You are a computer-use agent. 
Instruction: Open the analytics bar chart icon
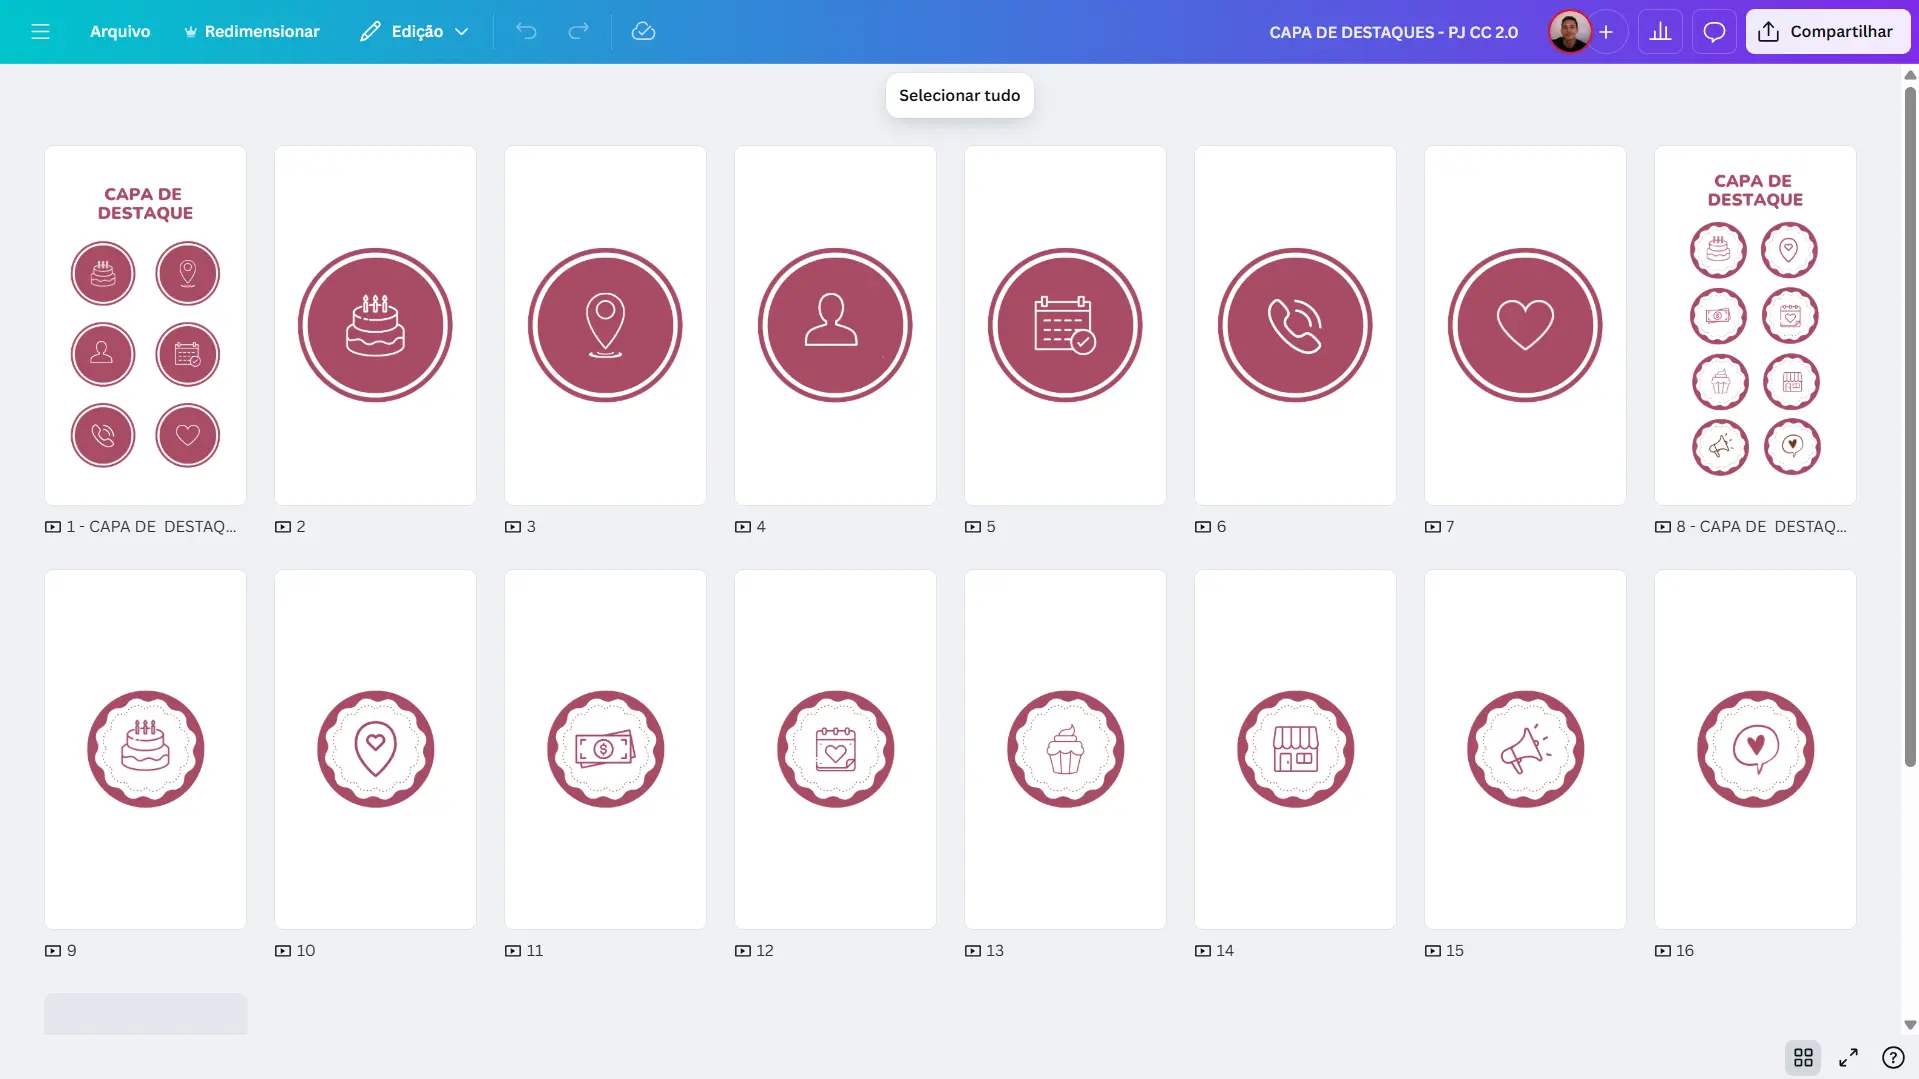[1660, 31]
